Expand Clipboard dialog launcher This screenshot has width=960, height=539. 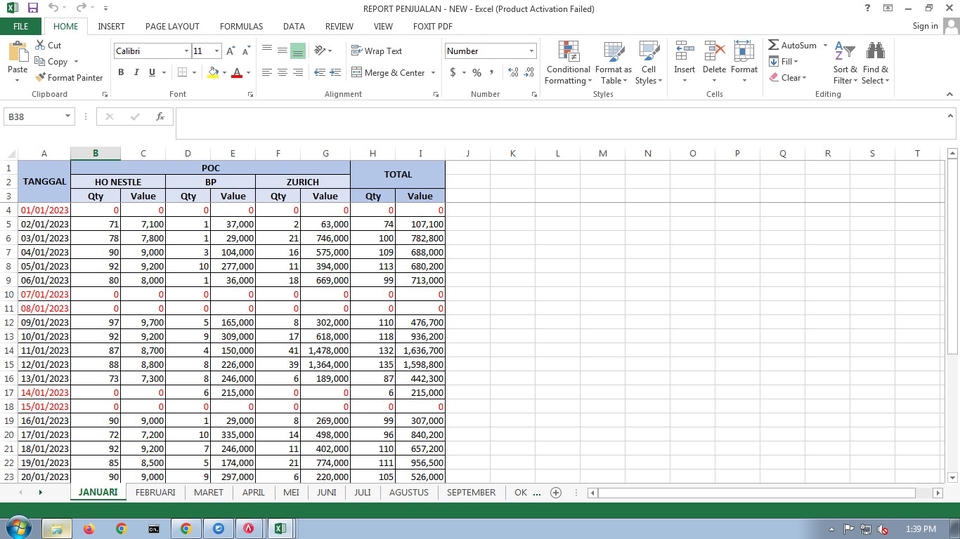pos(105,94)
